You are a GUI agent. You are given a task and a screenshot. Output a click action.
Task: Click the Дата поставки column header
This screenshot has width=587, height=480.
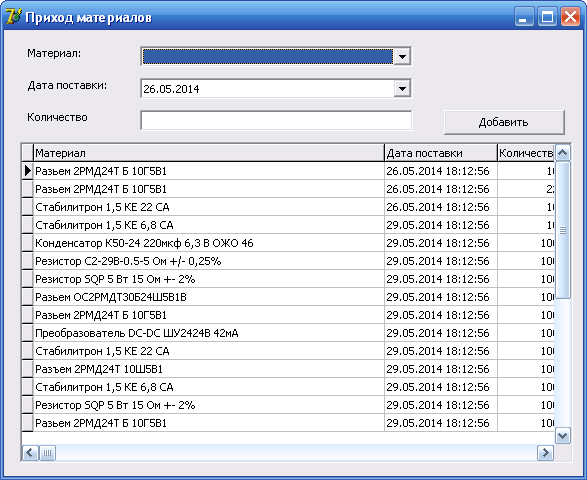441,153
